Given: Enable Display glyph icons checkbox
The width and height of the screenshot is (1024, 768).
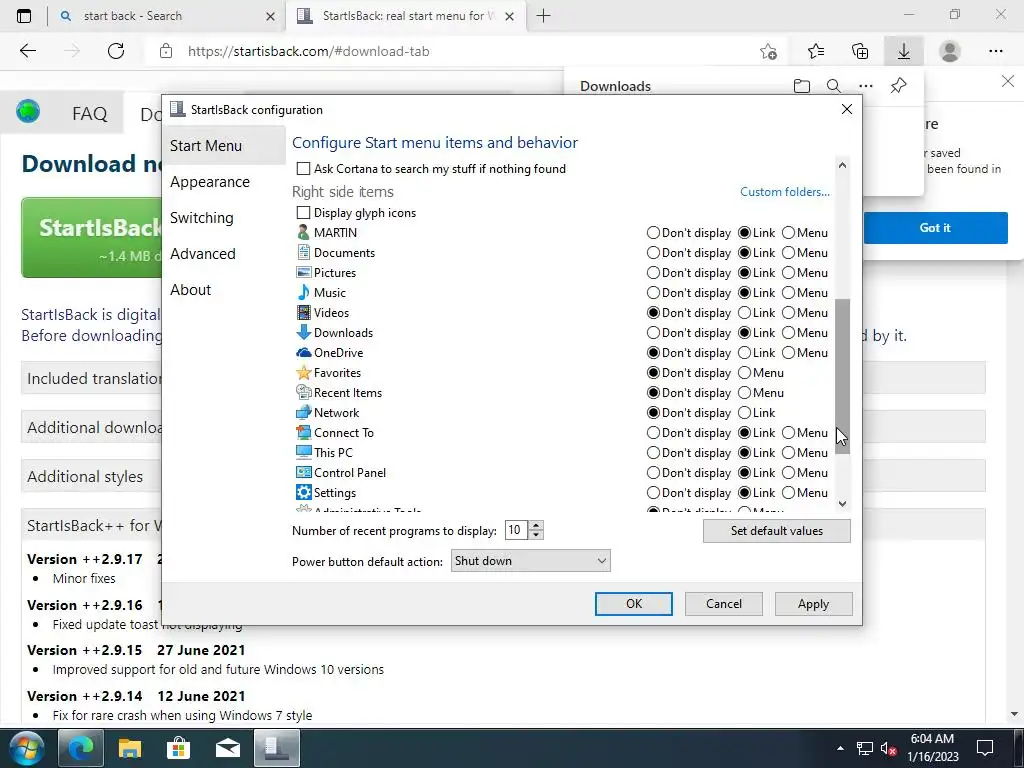Looking at the screenshot, I should pyautogui.click(x=303, y=213).
